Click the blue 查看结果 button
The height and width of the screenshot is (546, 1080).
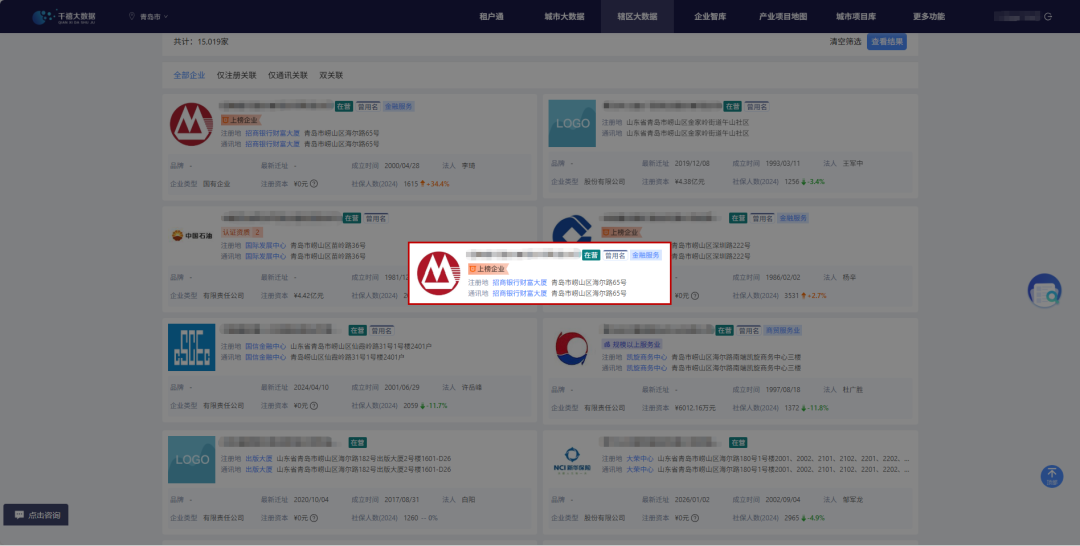click(886, 42)
